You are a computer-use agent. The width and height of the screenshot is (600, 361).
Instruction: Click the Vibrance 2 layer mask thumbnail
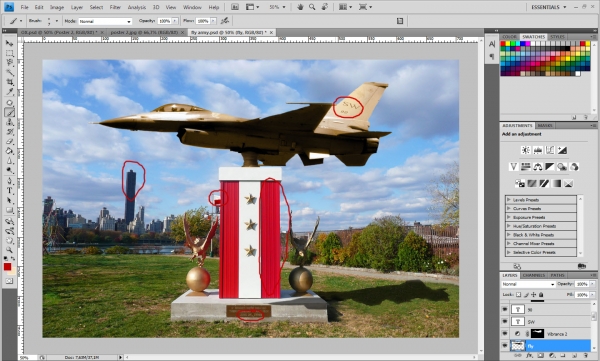(x=537, y=333)
